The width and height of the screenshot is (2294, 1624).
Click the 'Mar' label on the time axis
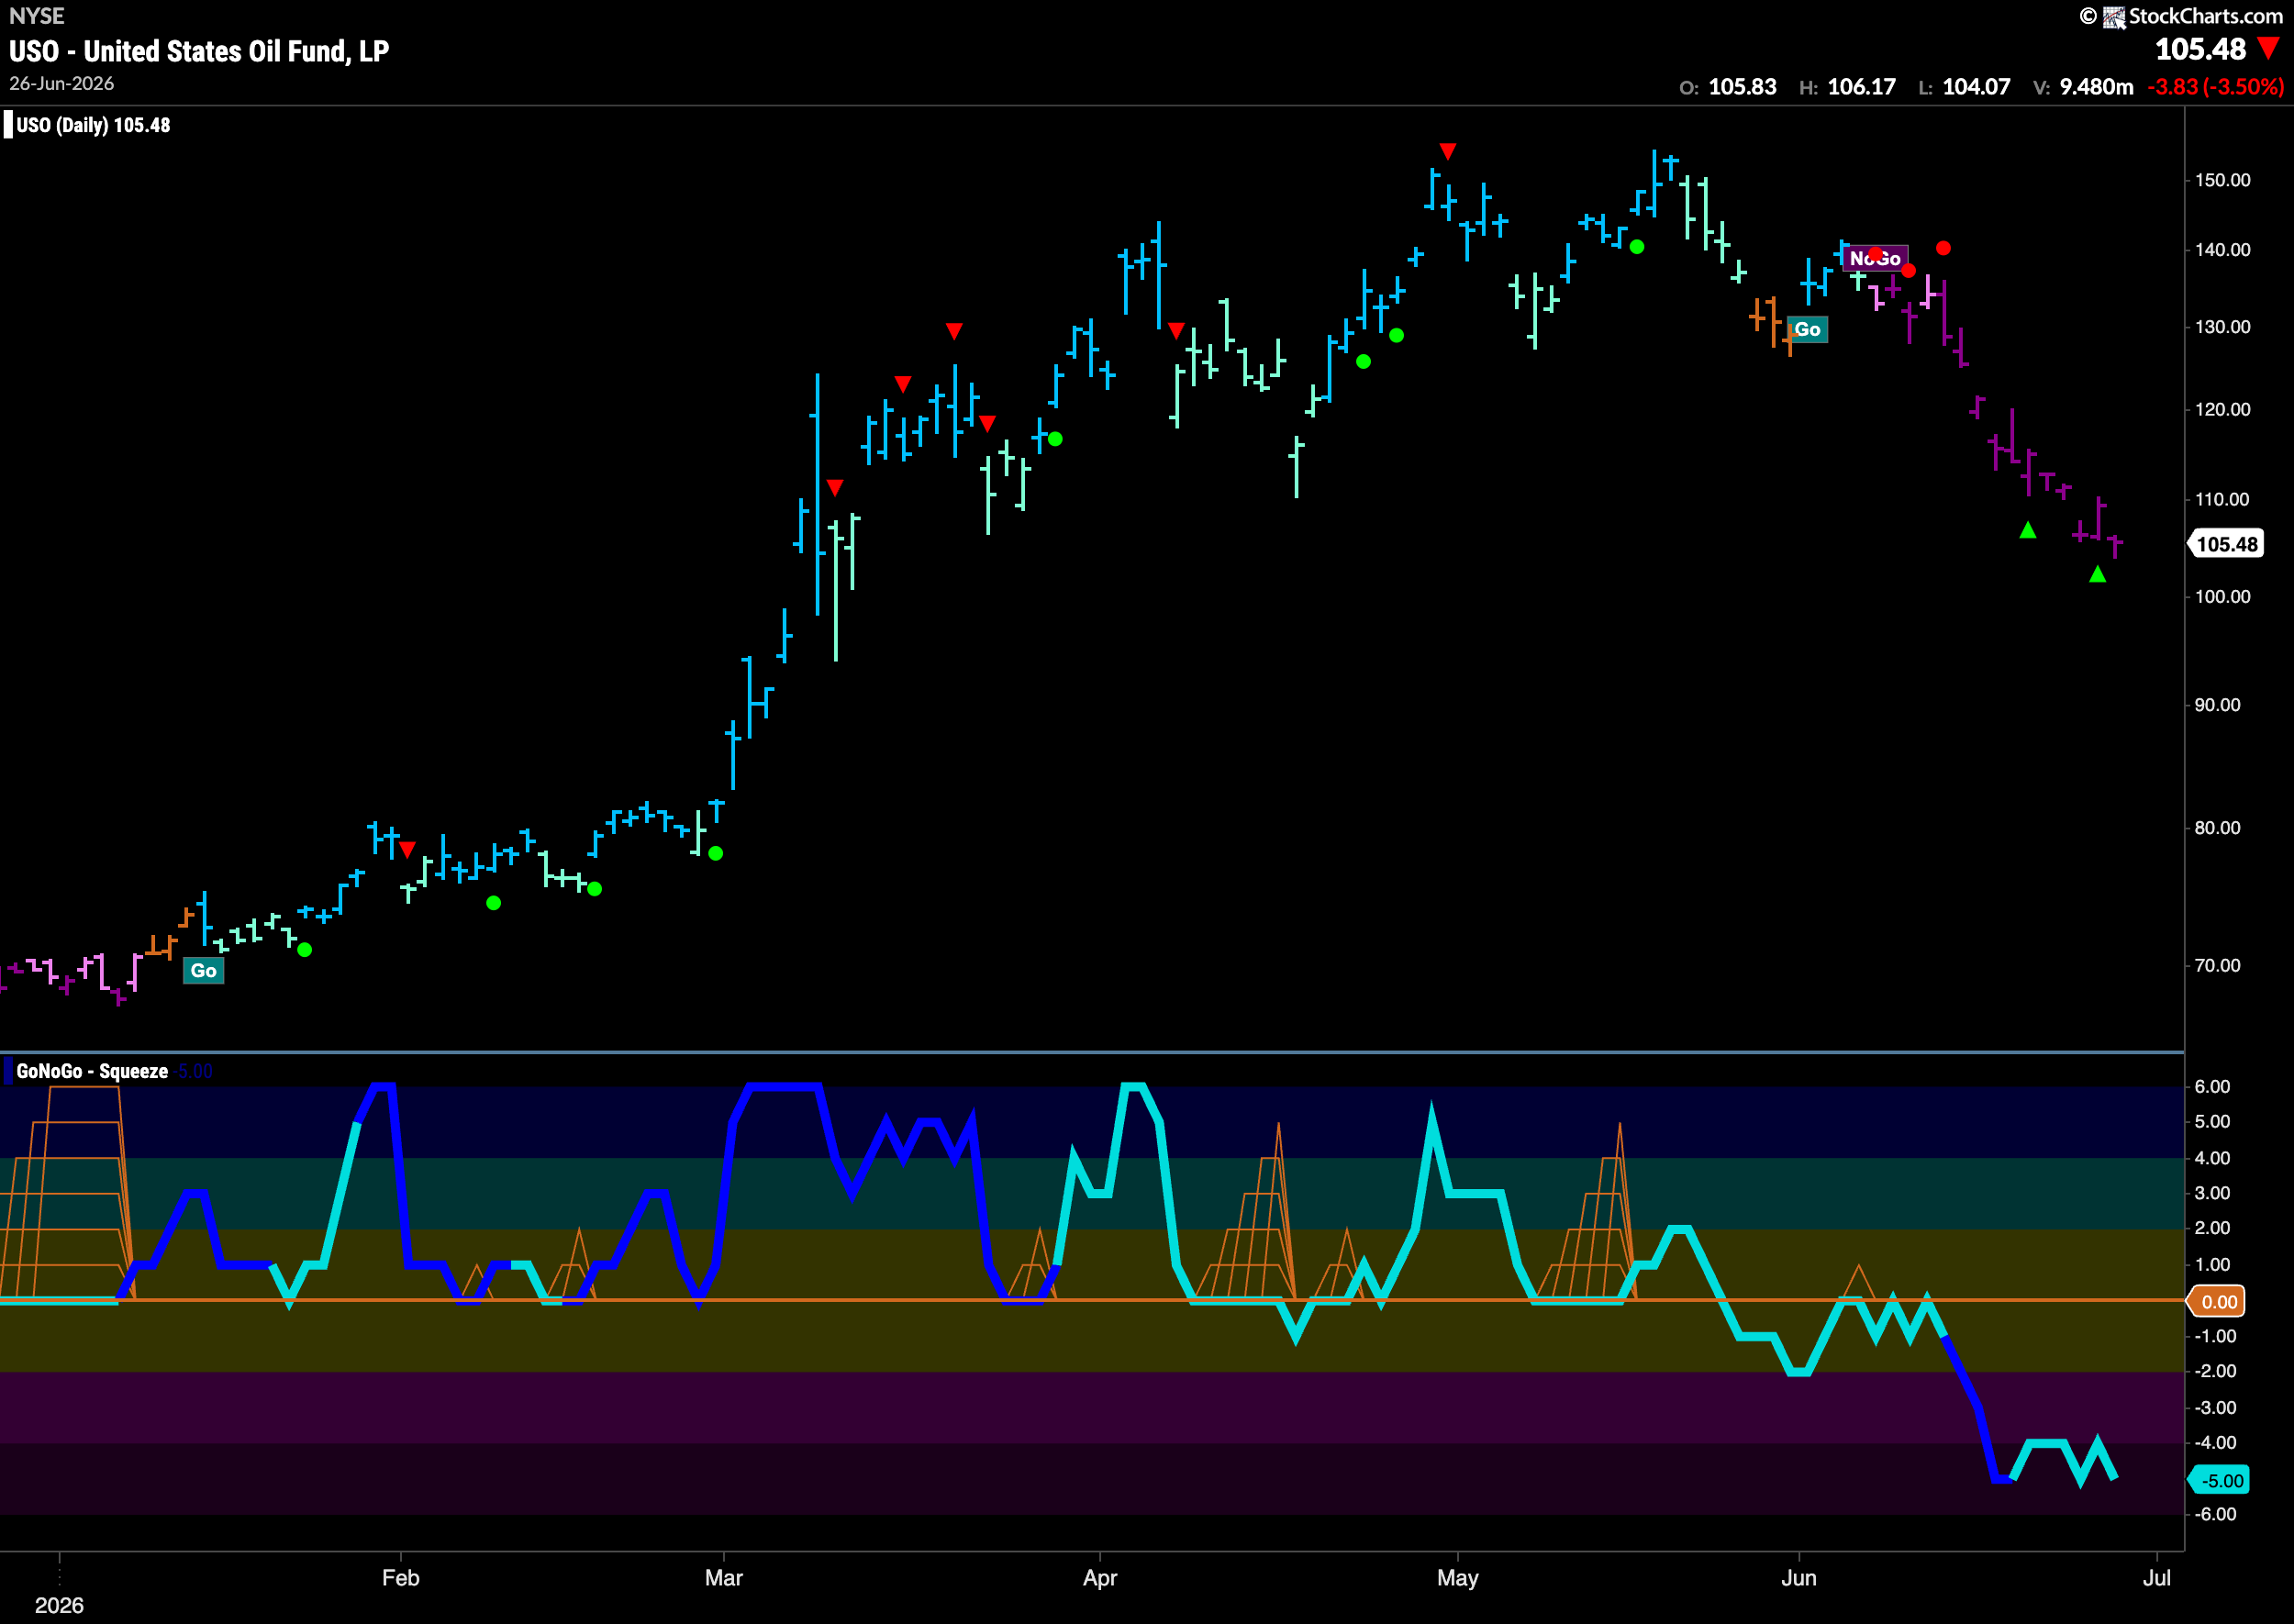pyautogui.click(x=723, y=1578)
